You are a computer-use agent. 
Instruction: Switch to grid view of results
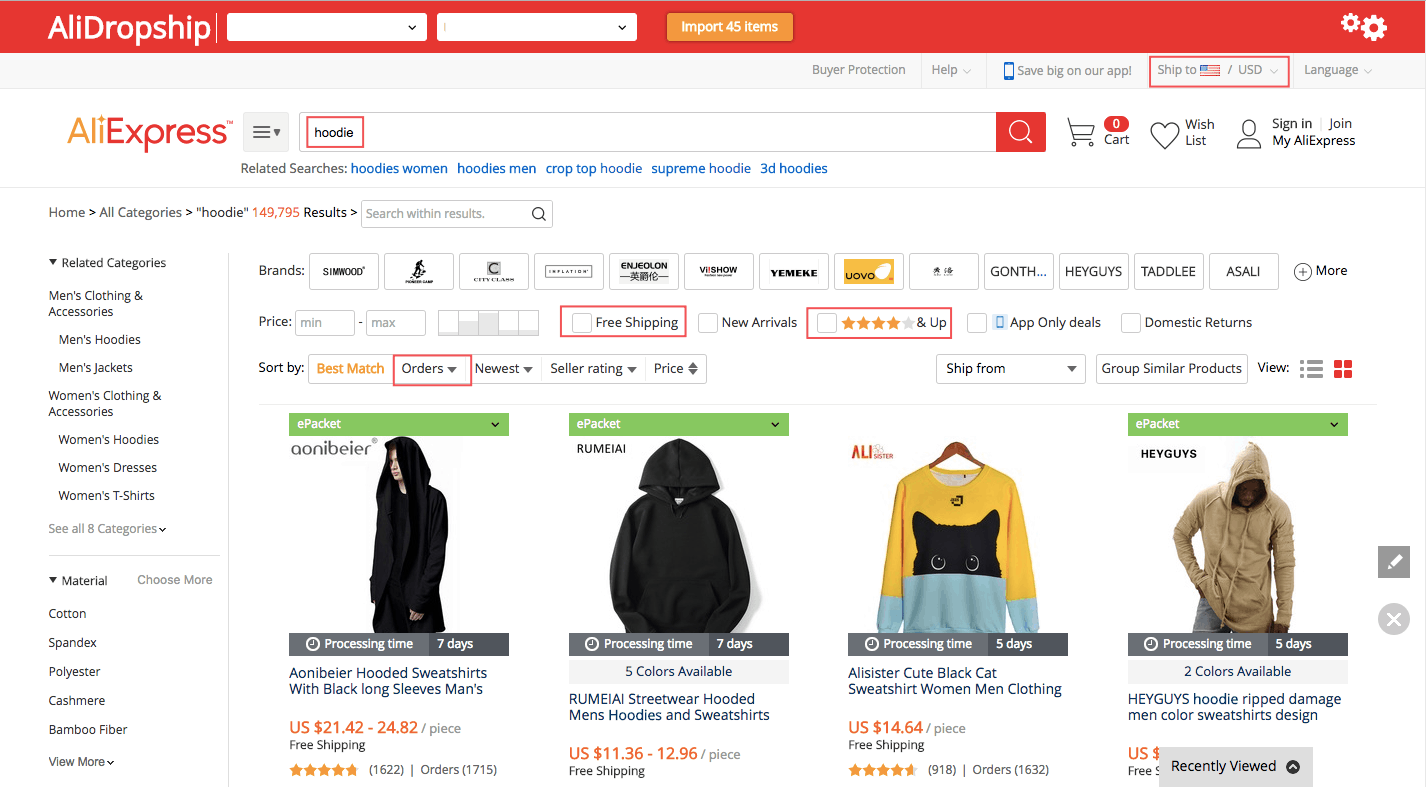point(1343,368)
